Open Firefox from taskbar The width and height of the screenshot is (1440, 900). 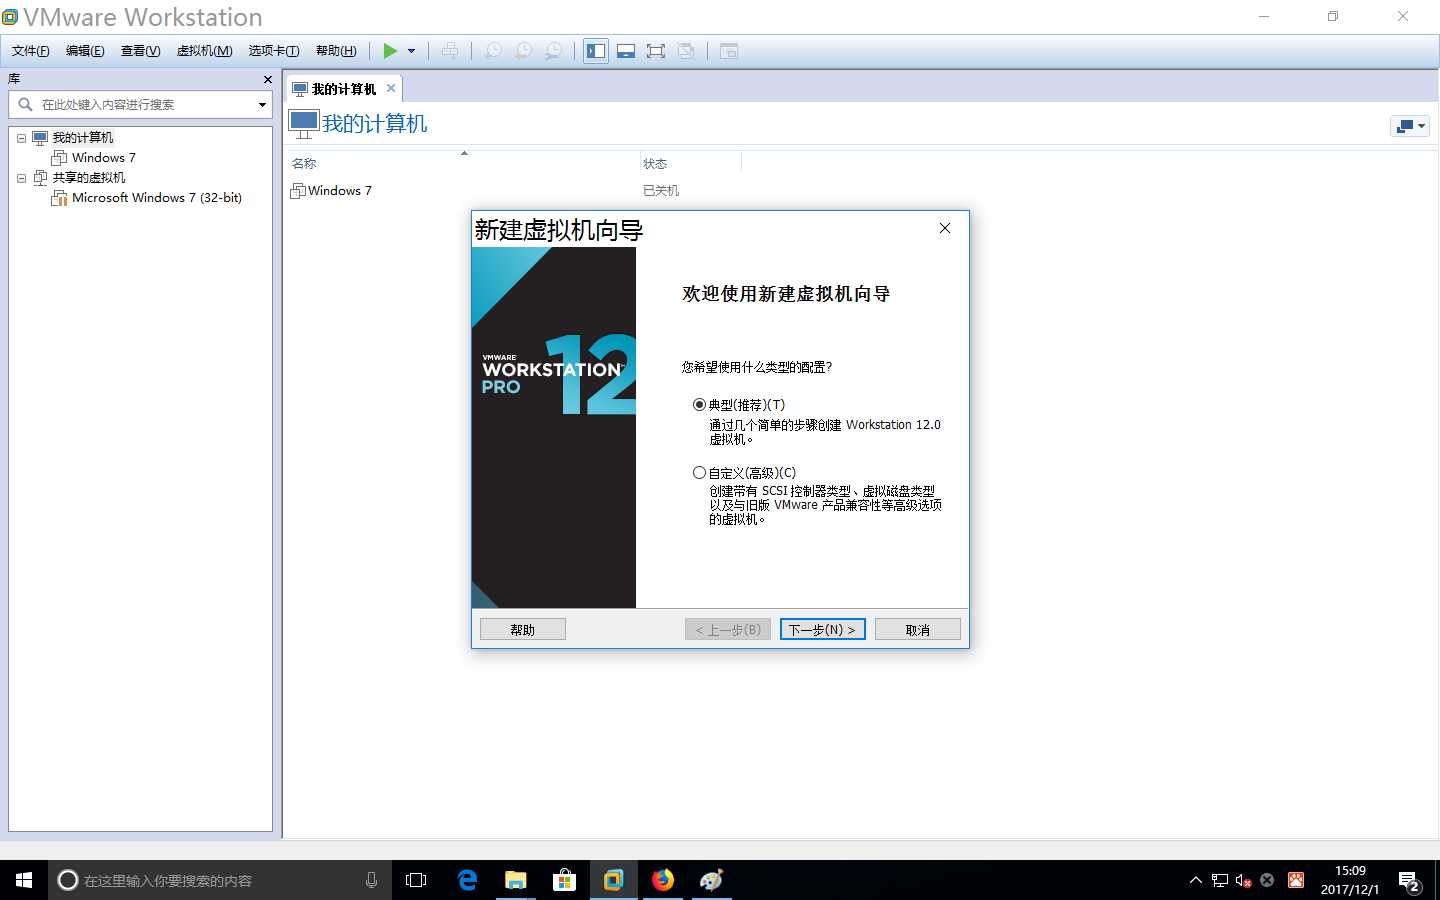tap(662, 880)
